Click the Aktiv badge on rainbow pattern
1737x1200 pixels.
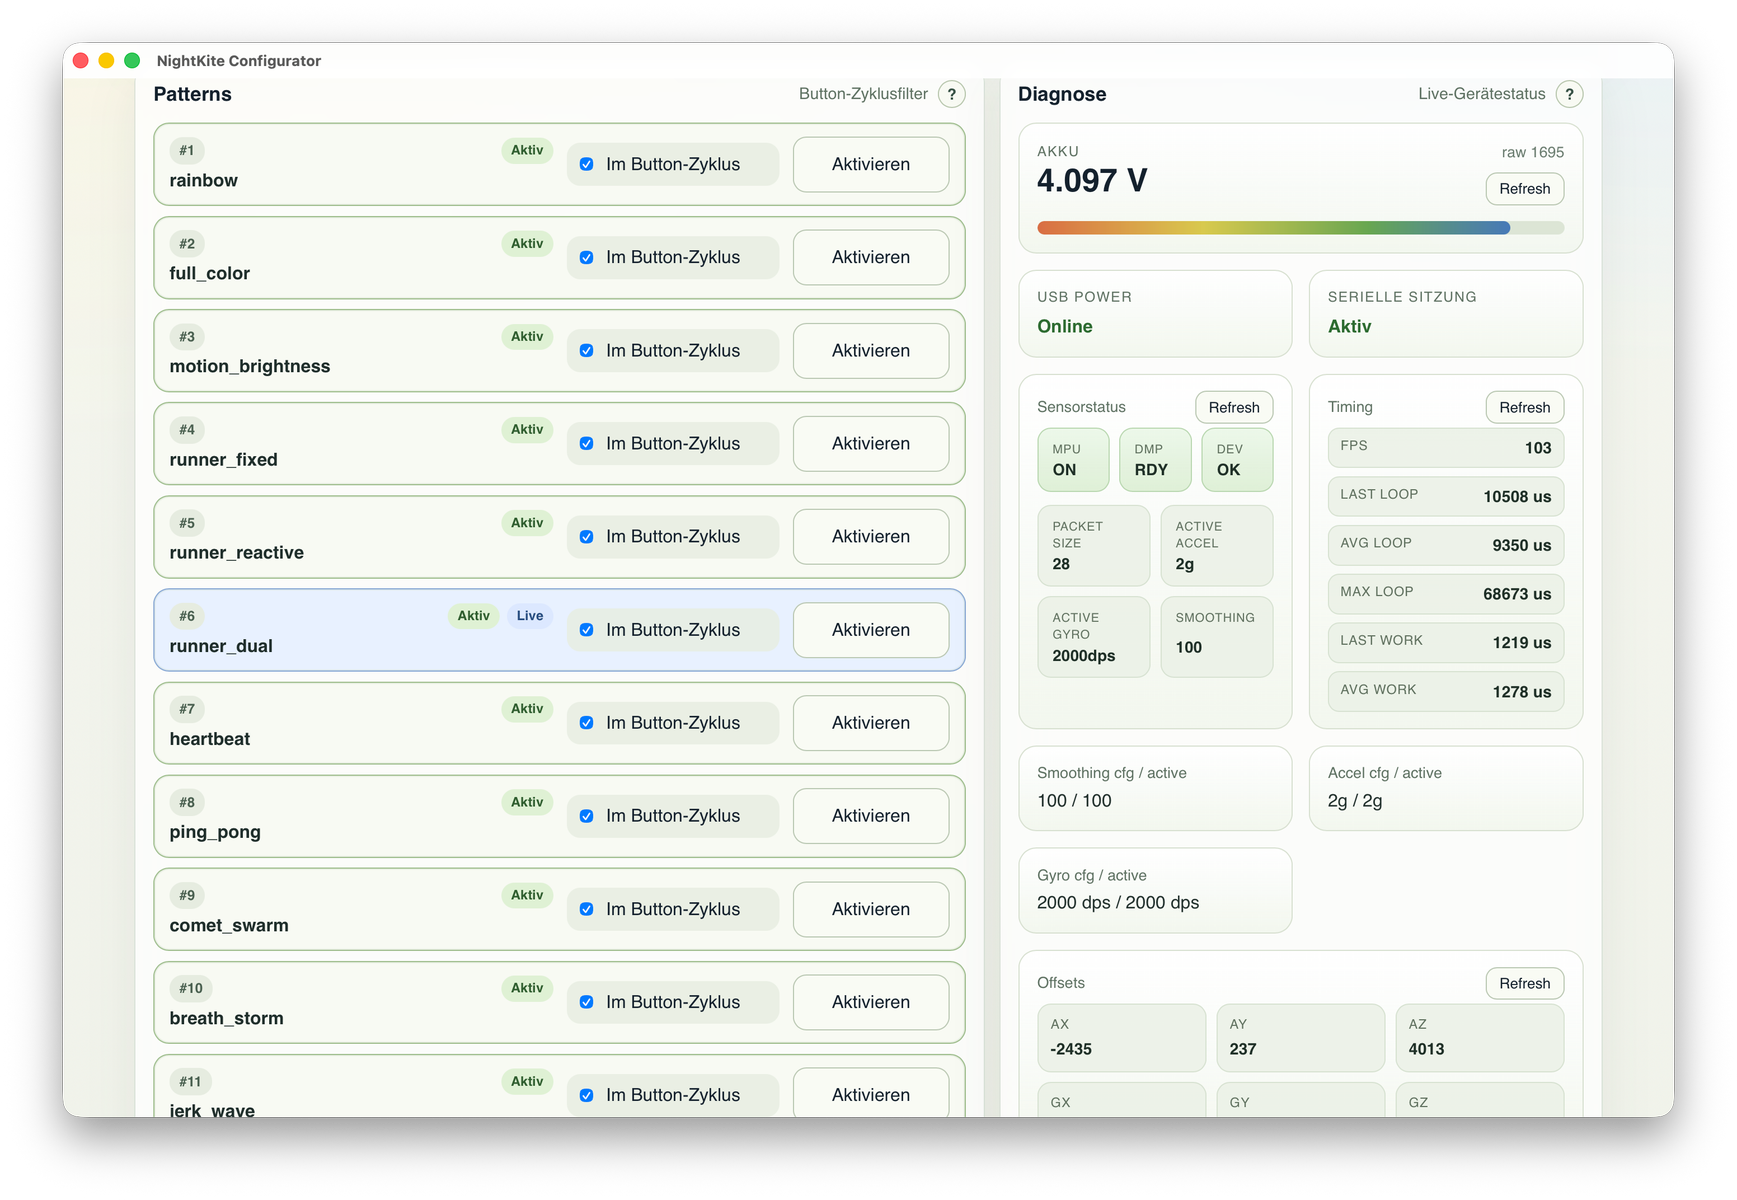[x=527, y=150]
